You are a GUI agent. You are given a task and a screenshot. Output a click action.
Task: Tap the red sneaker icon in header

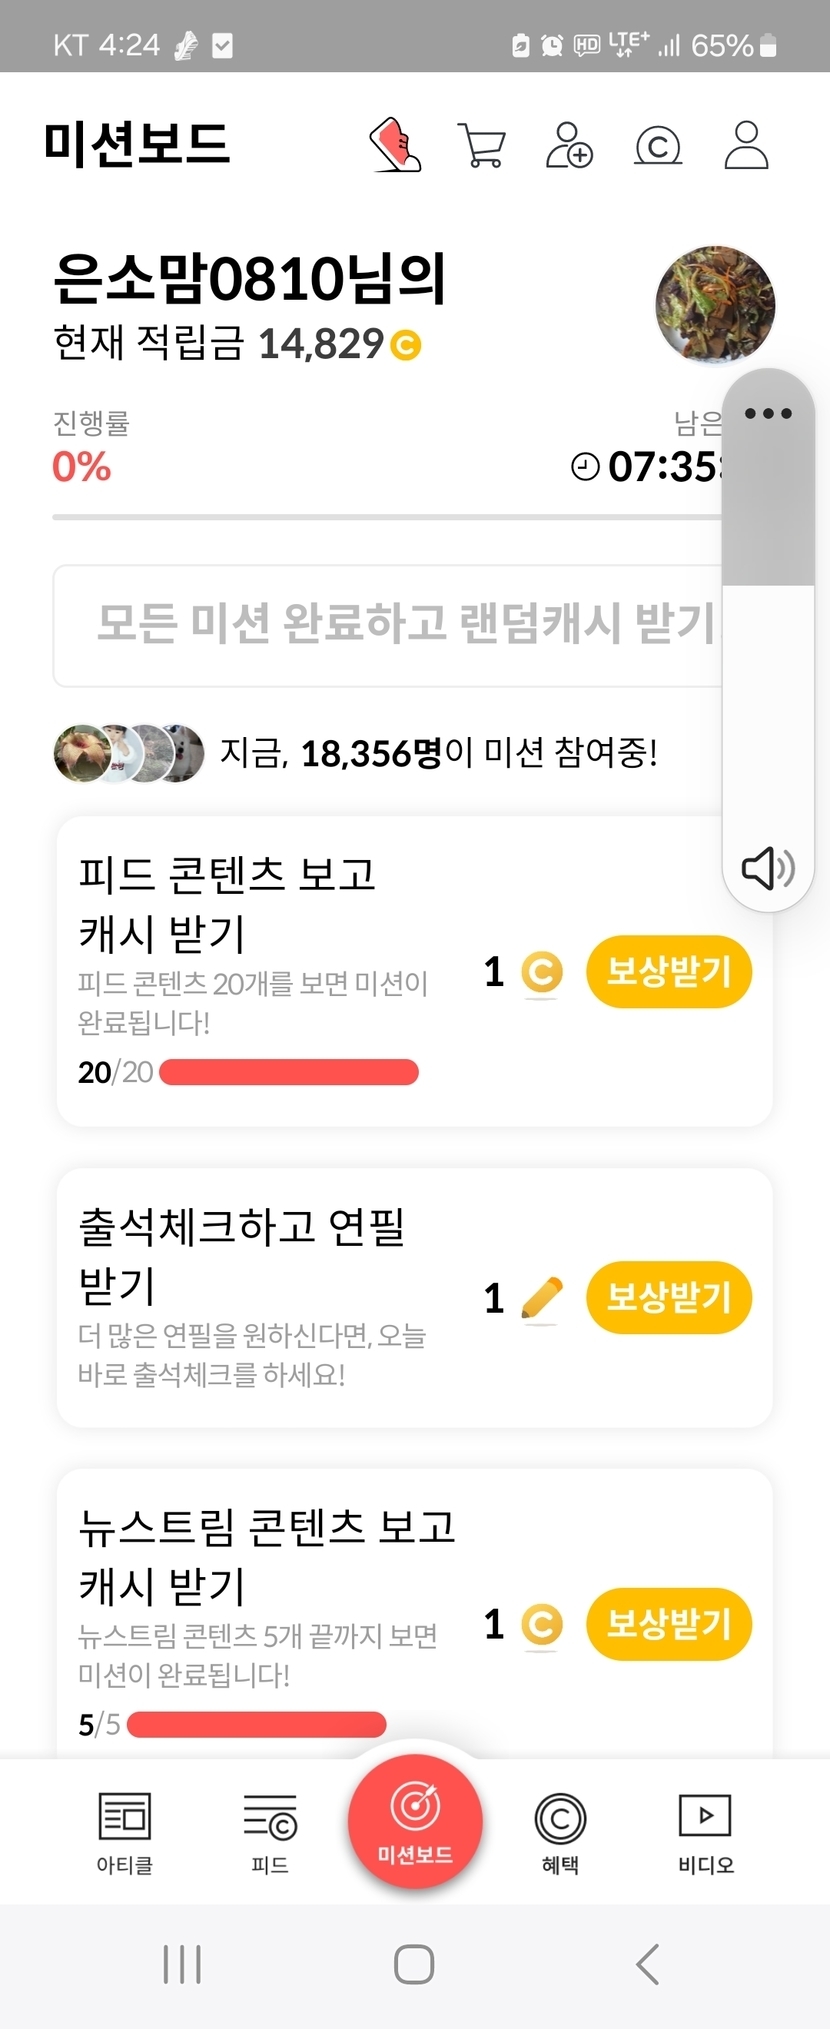click(x=396, y=145)
